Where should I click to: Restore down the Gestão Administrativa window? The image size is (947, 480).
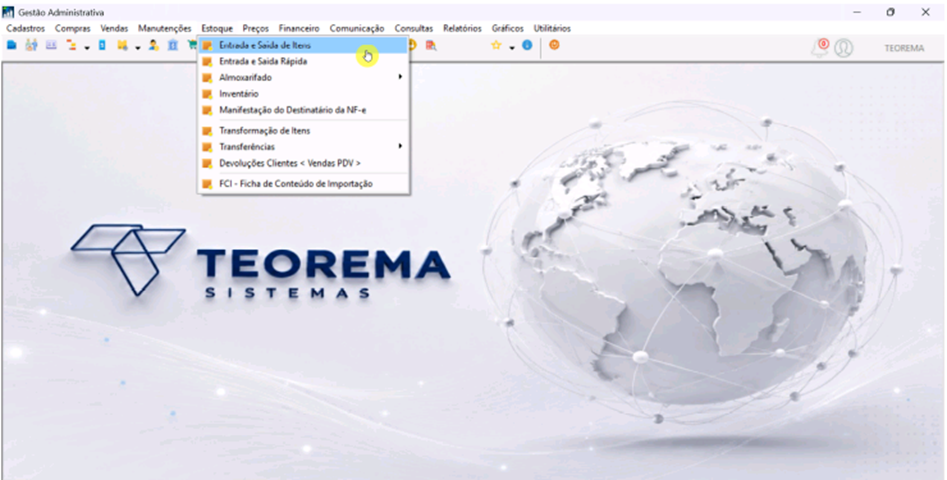pos(890,12)
